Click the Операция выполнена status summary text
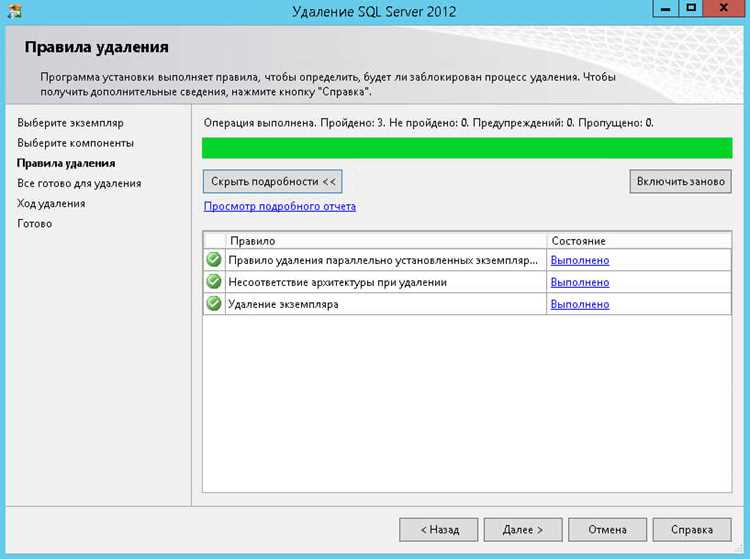 (x=429, y=123)
